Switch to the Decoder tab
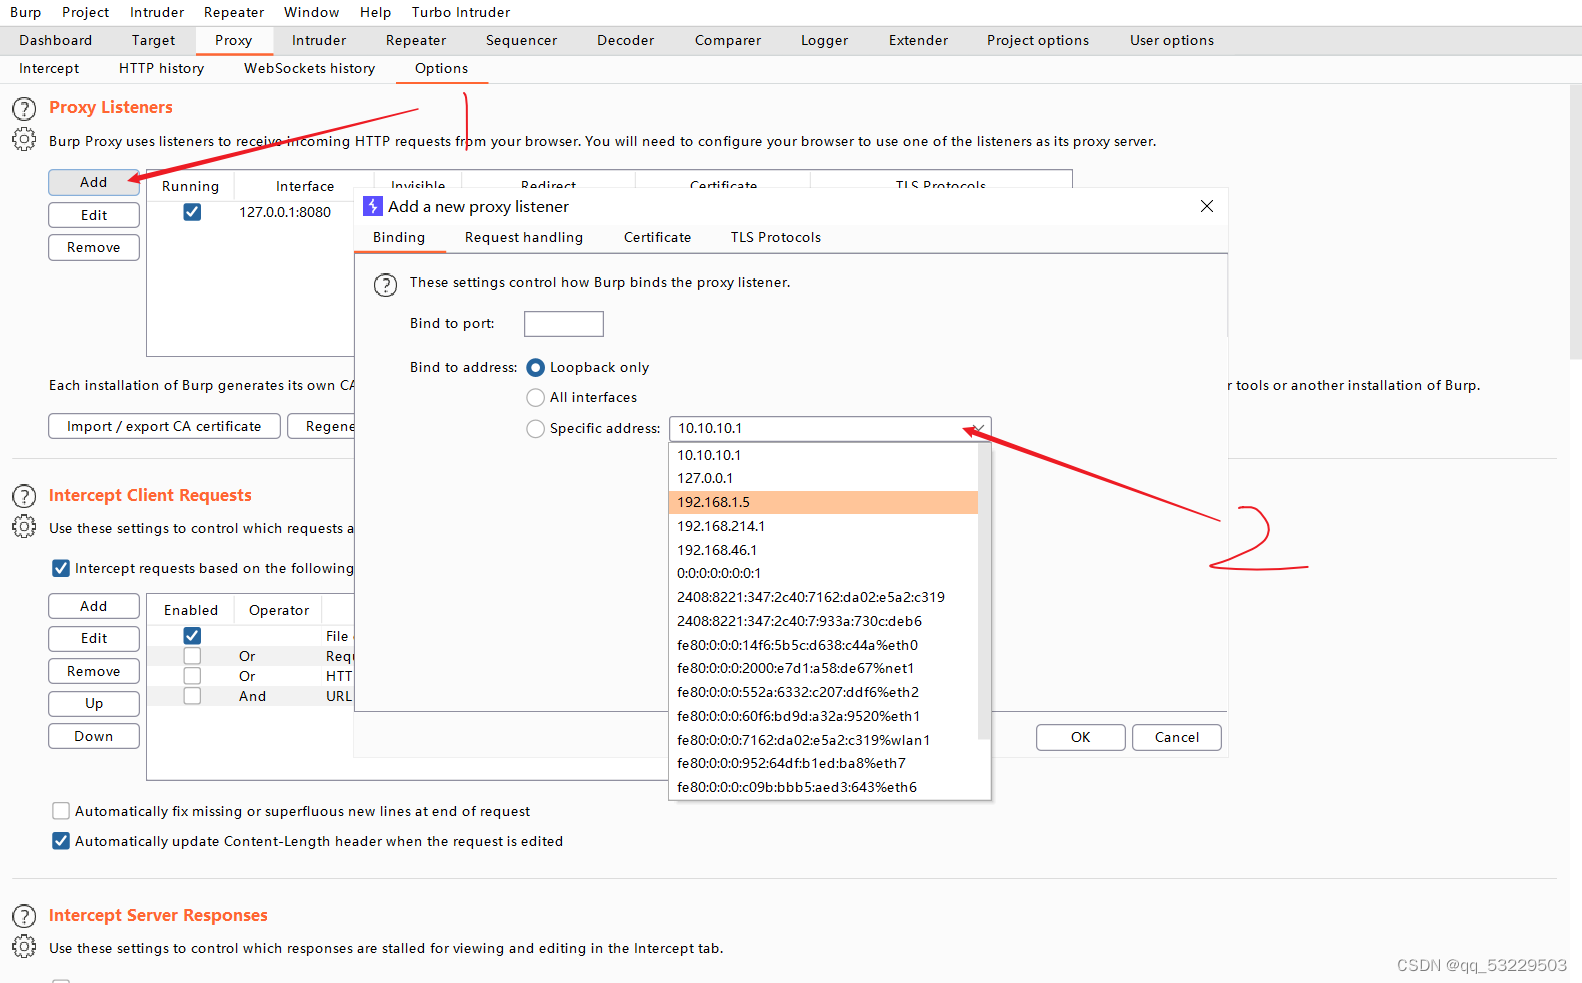The width and height of the screenshot is (1582, 983). 626,40
